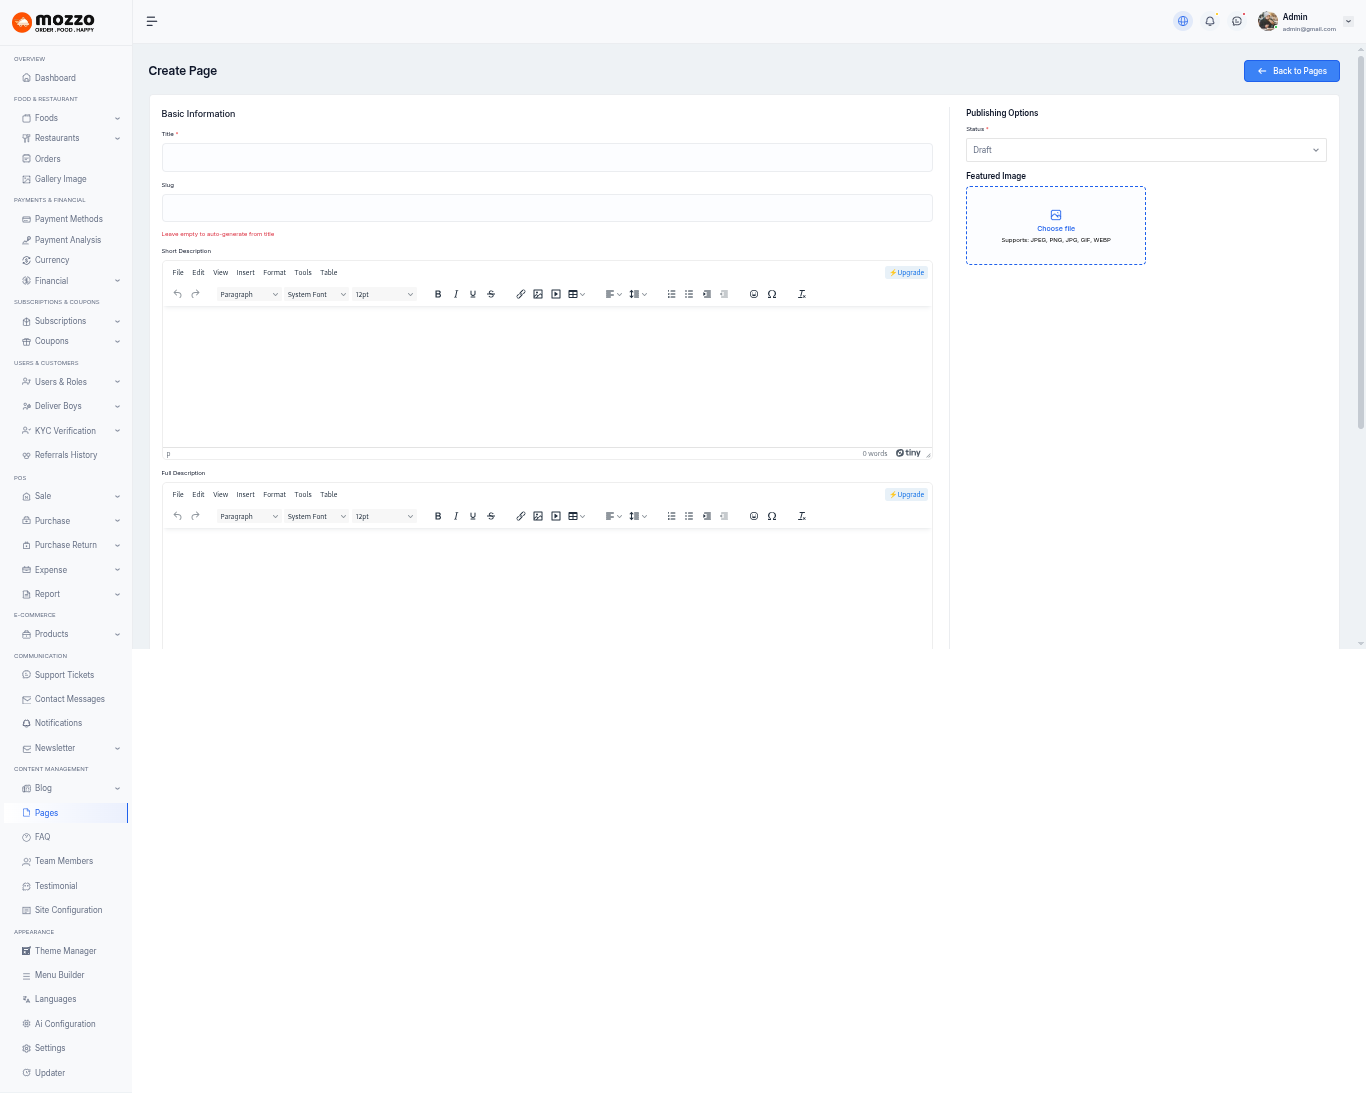Expand the Admin profile dropdown arrow
The width and height of the screenshot is (1366, 1093).
point(1348,21)
